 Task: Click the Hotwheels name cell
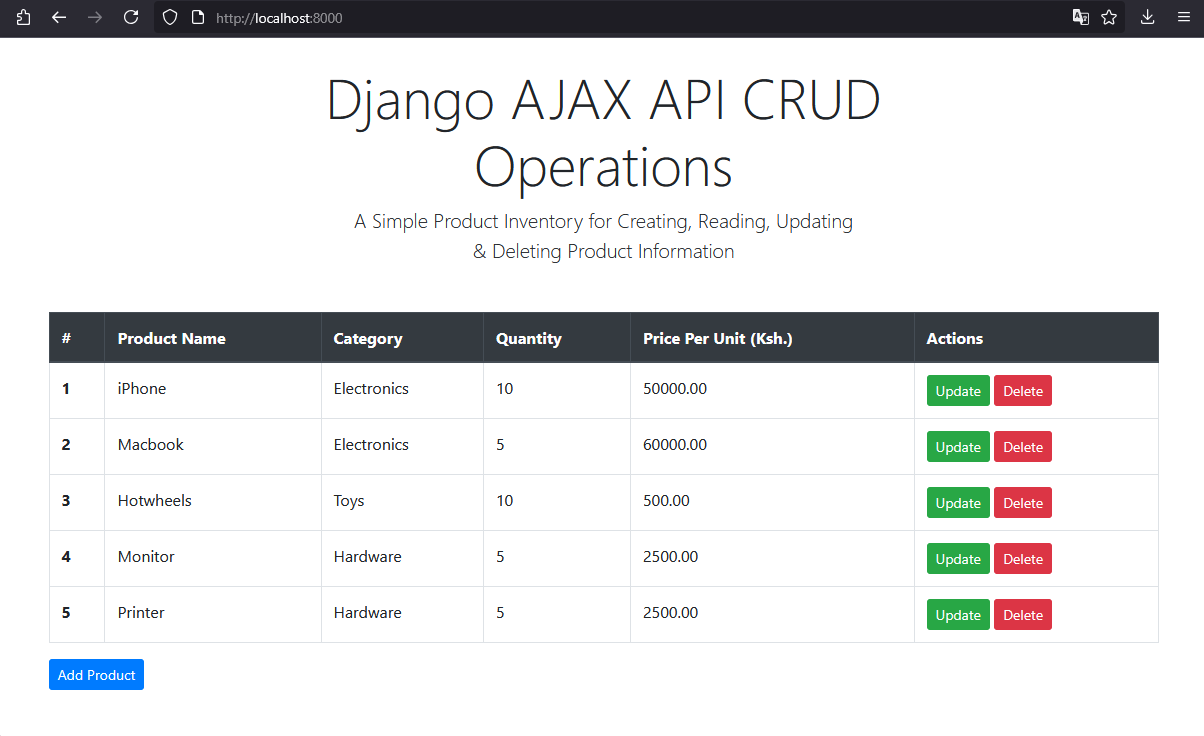(213, 503)
